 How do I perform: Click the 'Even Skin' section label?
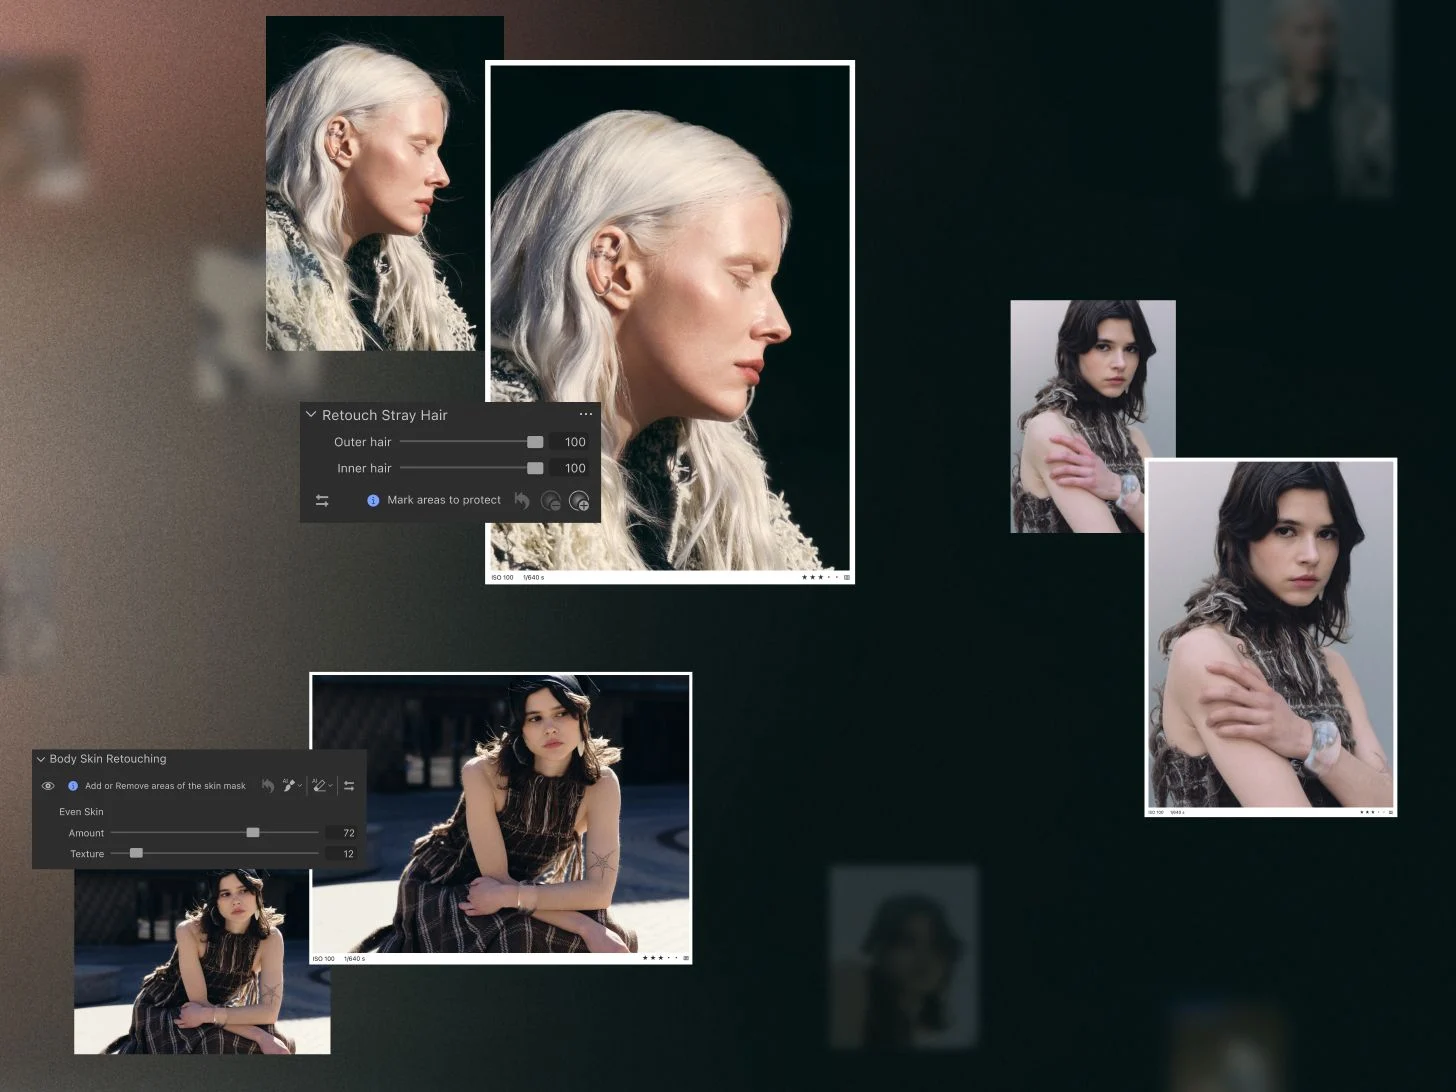click(81, 812)
